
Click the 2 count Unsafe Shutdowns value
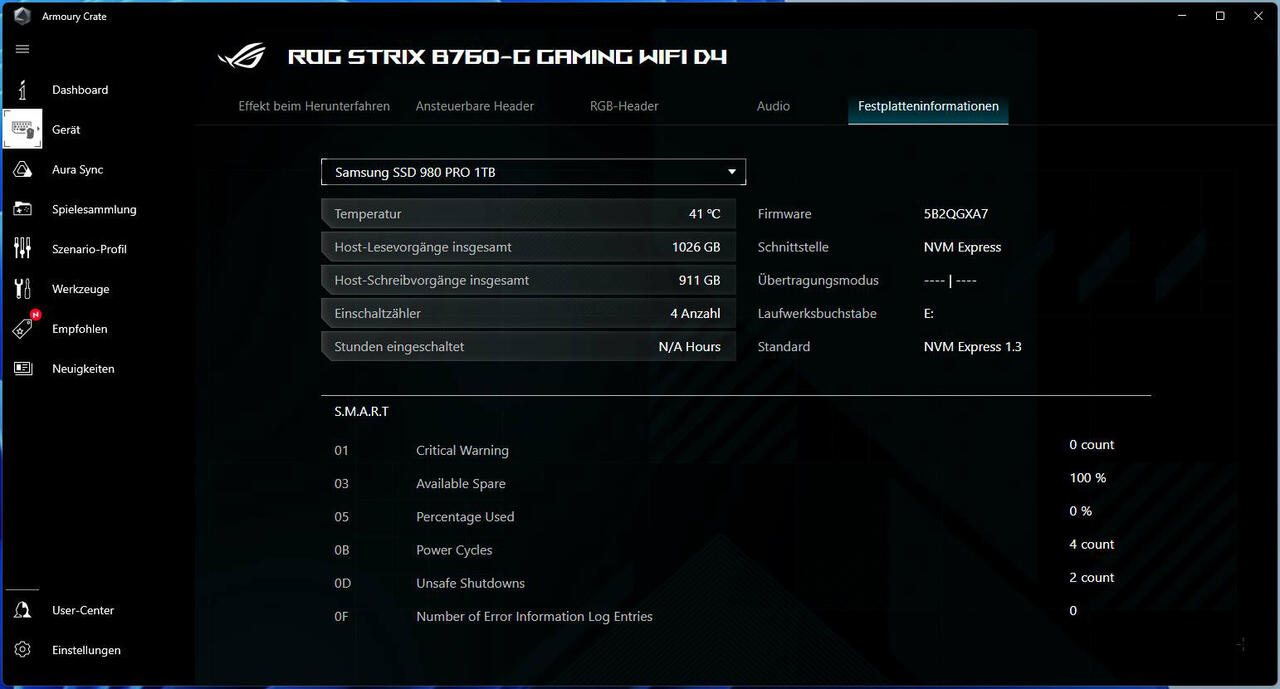[1092, 577]
